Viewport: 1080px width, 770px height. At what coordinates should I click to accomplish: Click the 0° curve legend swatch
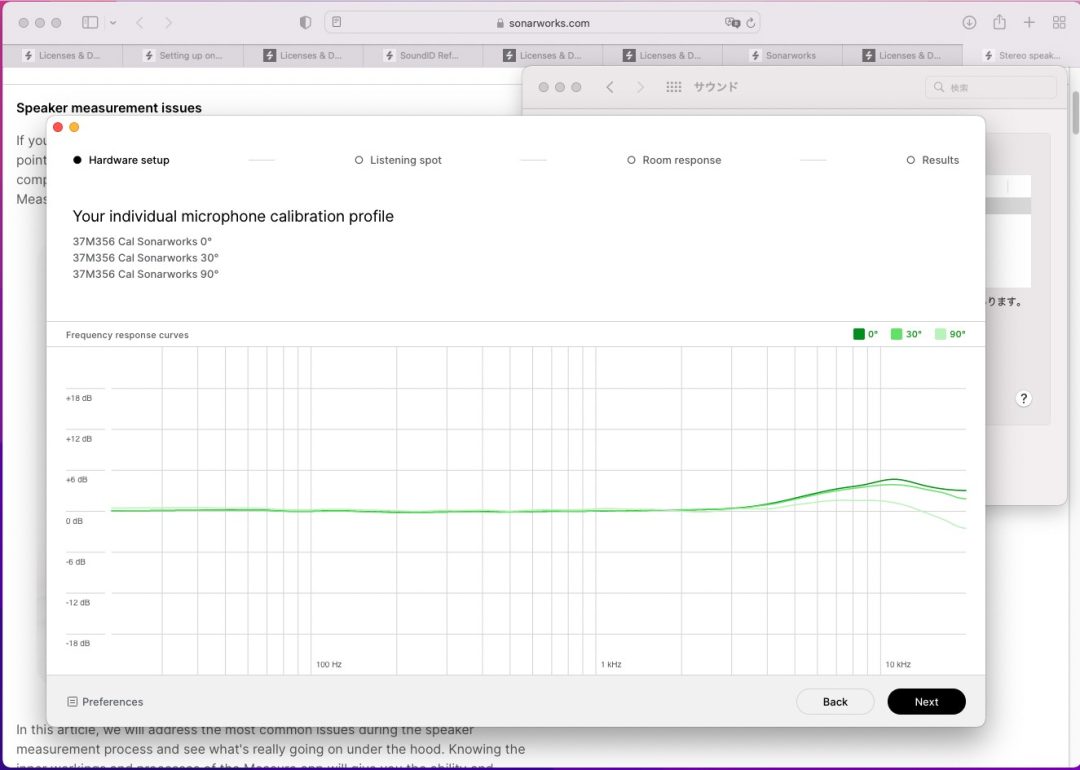coord(859,334)
